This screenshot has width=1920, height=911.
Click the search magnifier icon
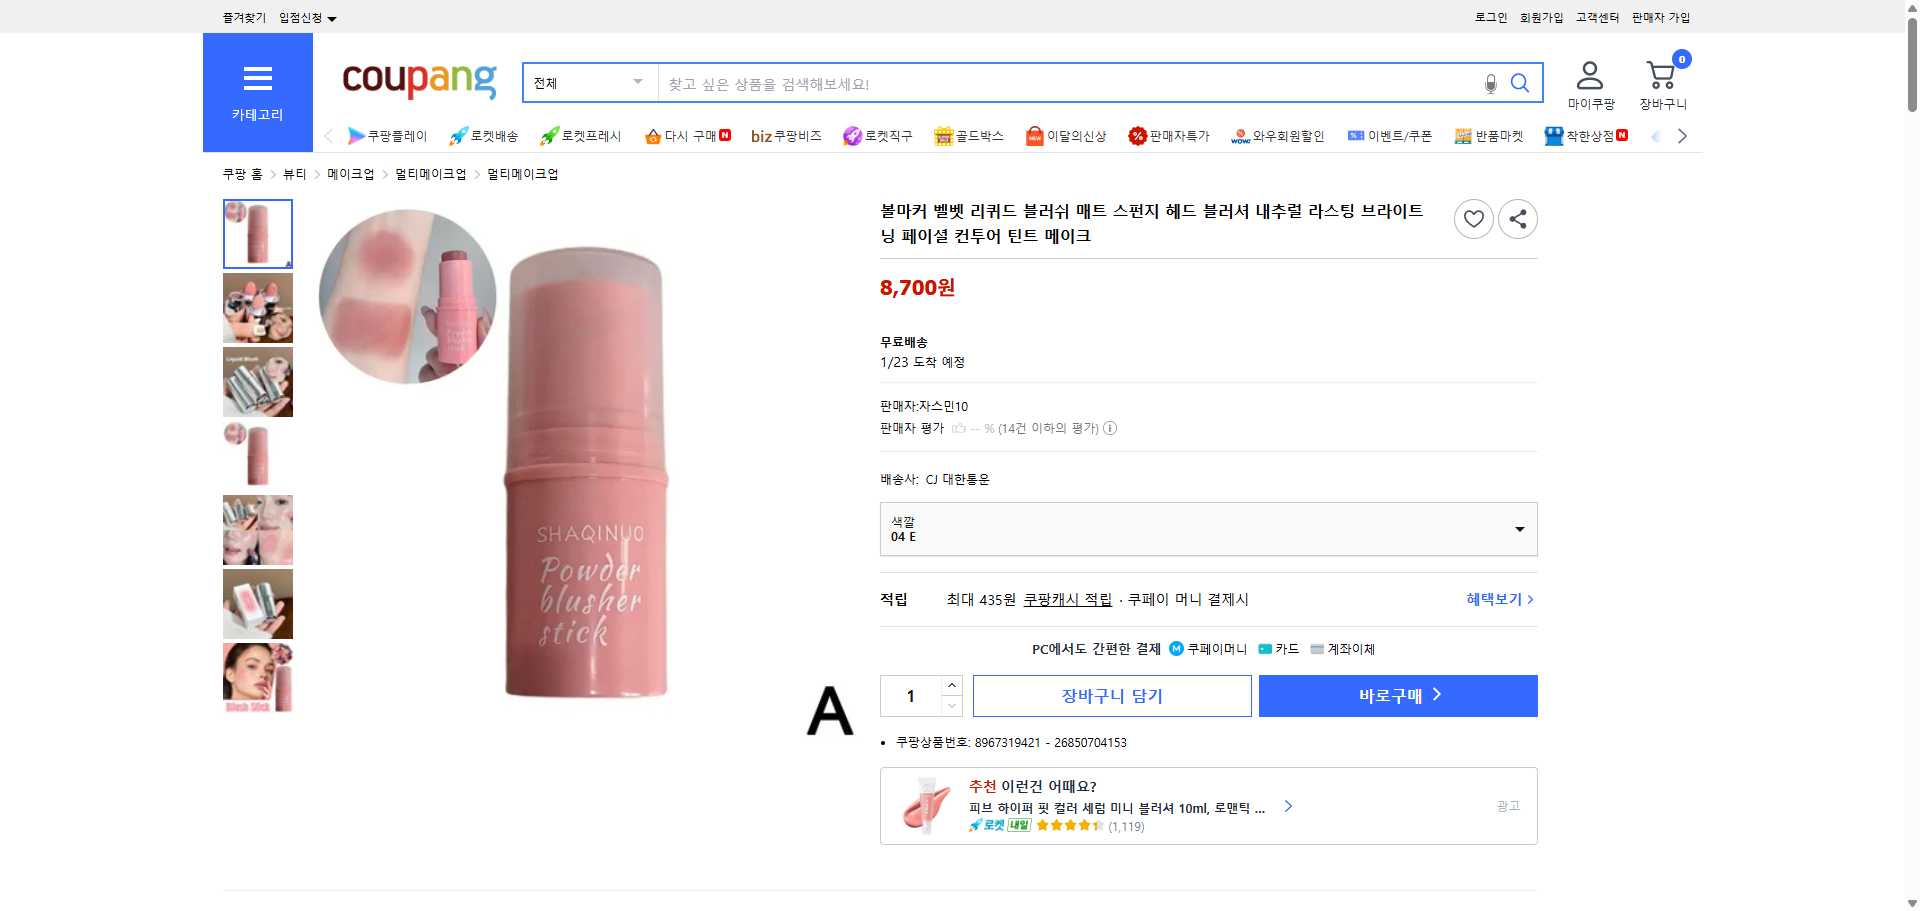[1520, 83]
